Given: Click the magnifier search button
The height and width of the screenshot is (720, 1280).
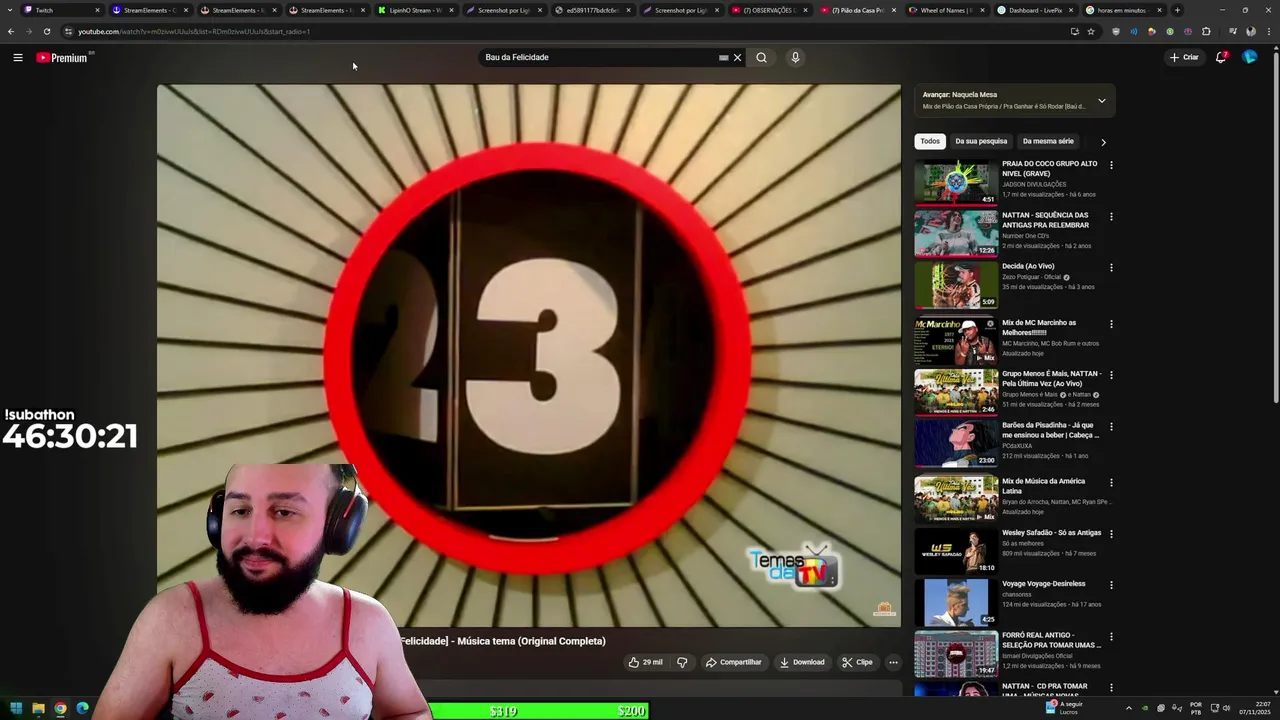Looking at the screenshot, I should click(x=761, y=57).
